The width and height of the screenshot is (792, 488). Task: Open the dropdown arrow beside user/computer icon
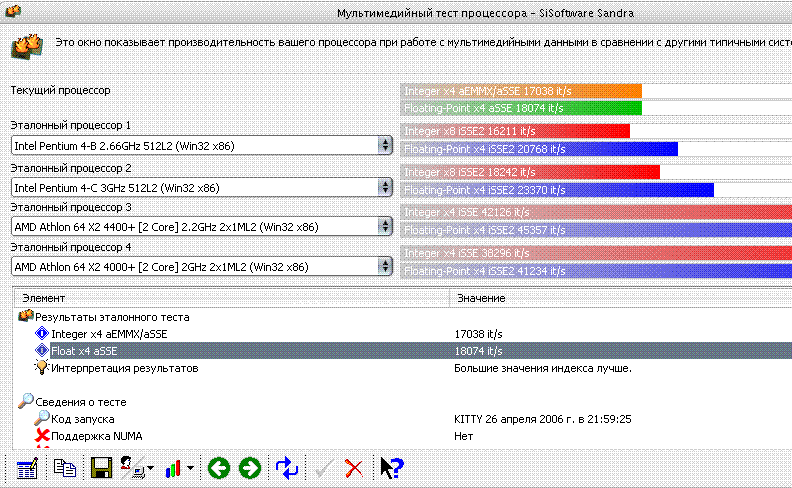(x=151, y=468)
